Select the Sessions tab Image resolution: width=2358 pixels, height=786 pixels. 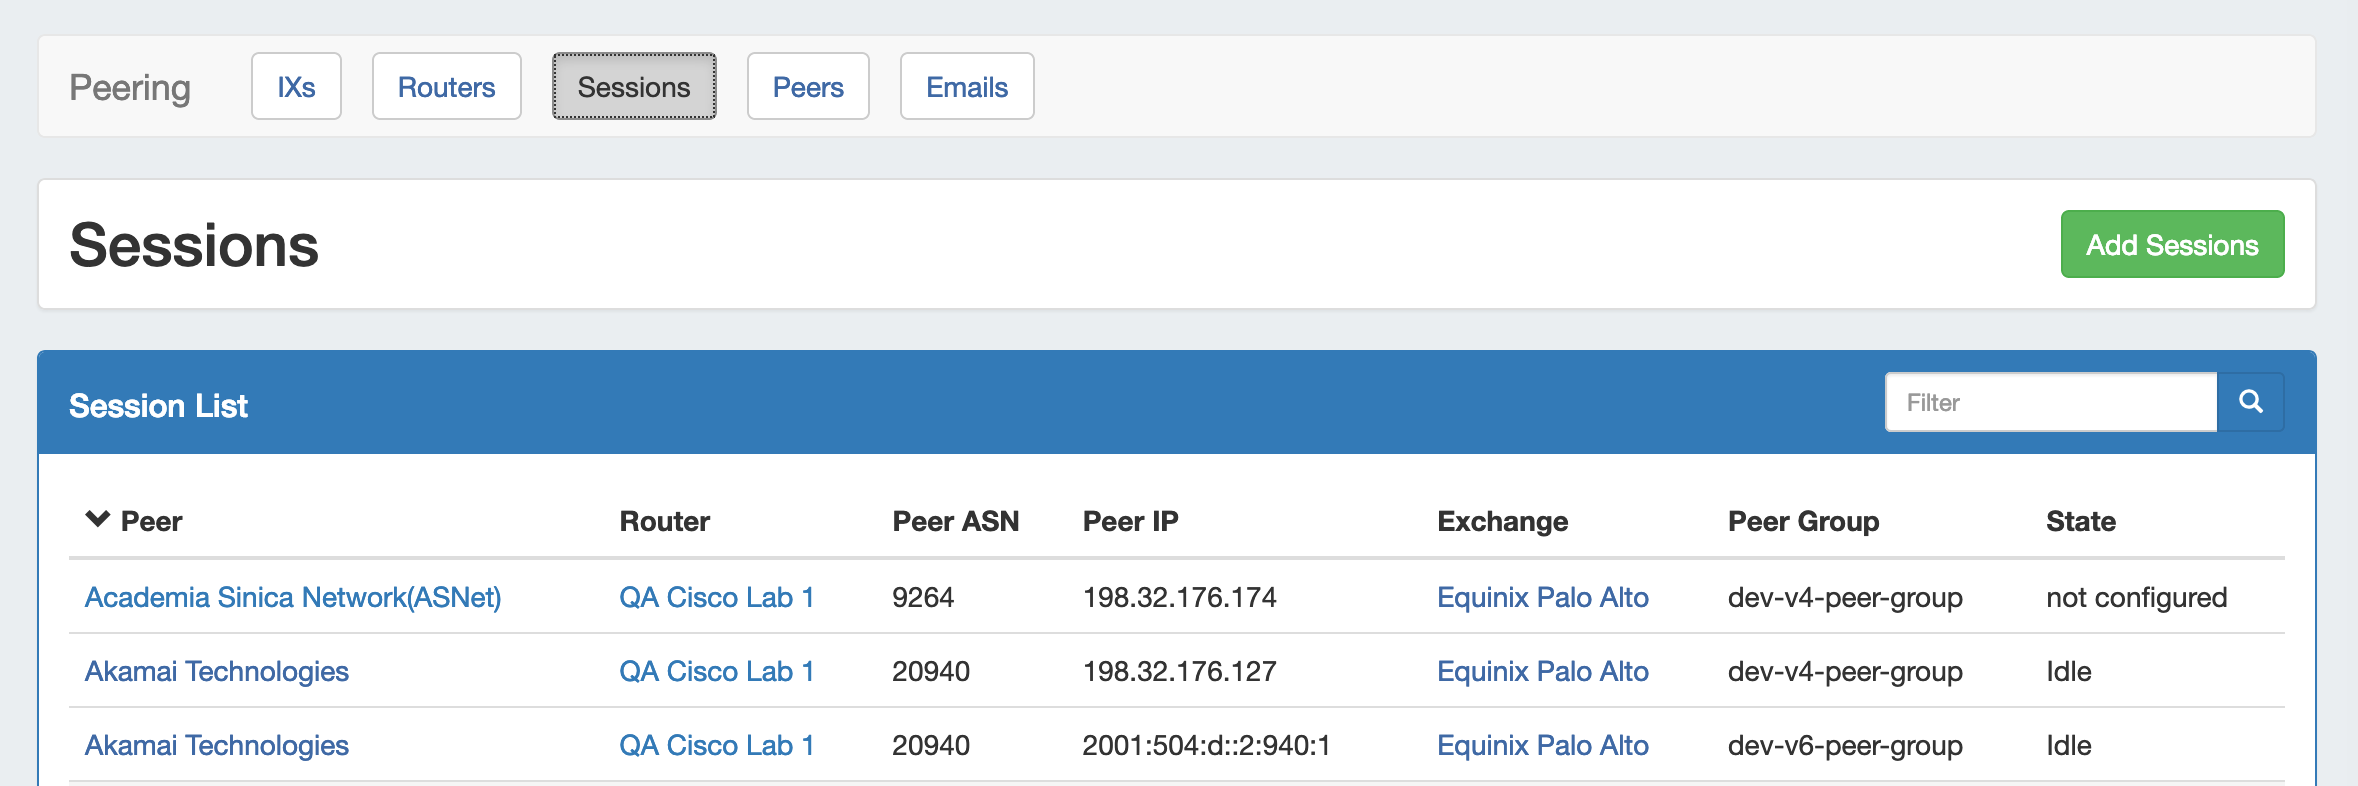point(633,87)
